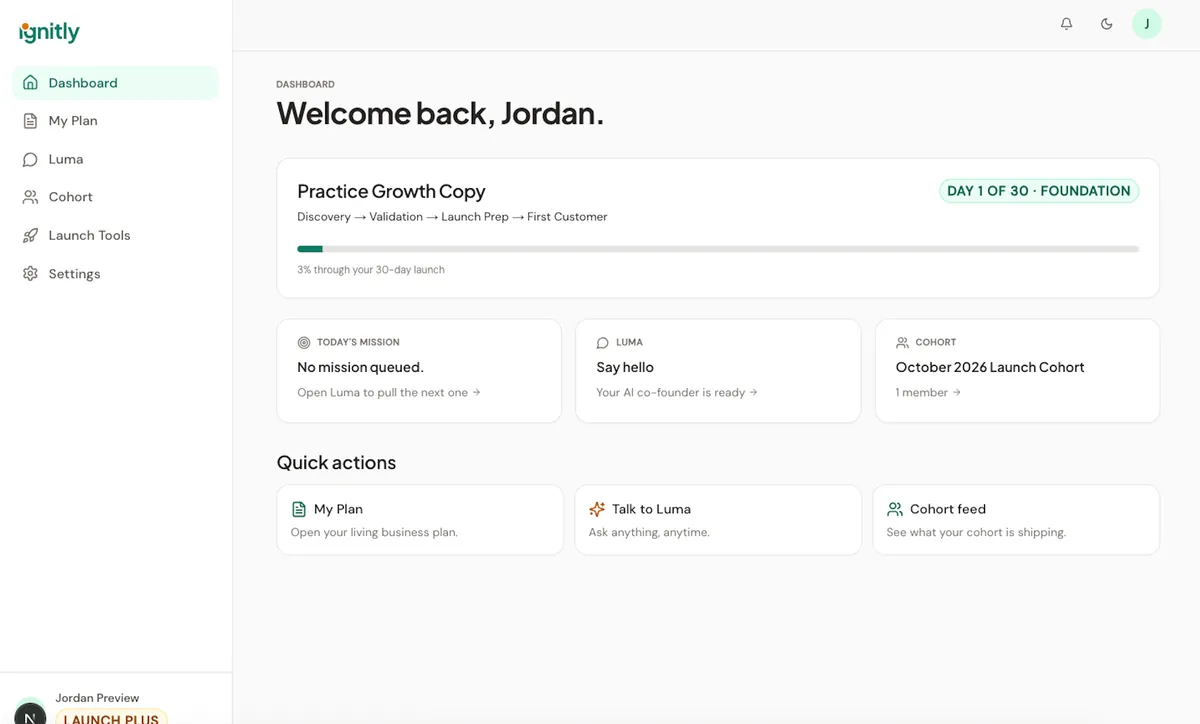This screenshot has width=1200, height=724.
Task: Click the N avatar at sidebar bottom
Action: click(30, 712)
